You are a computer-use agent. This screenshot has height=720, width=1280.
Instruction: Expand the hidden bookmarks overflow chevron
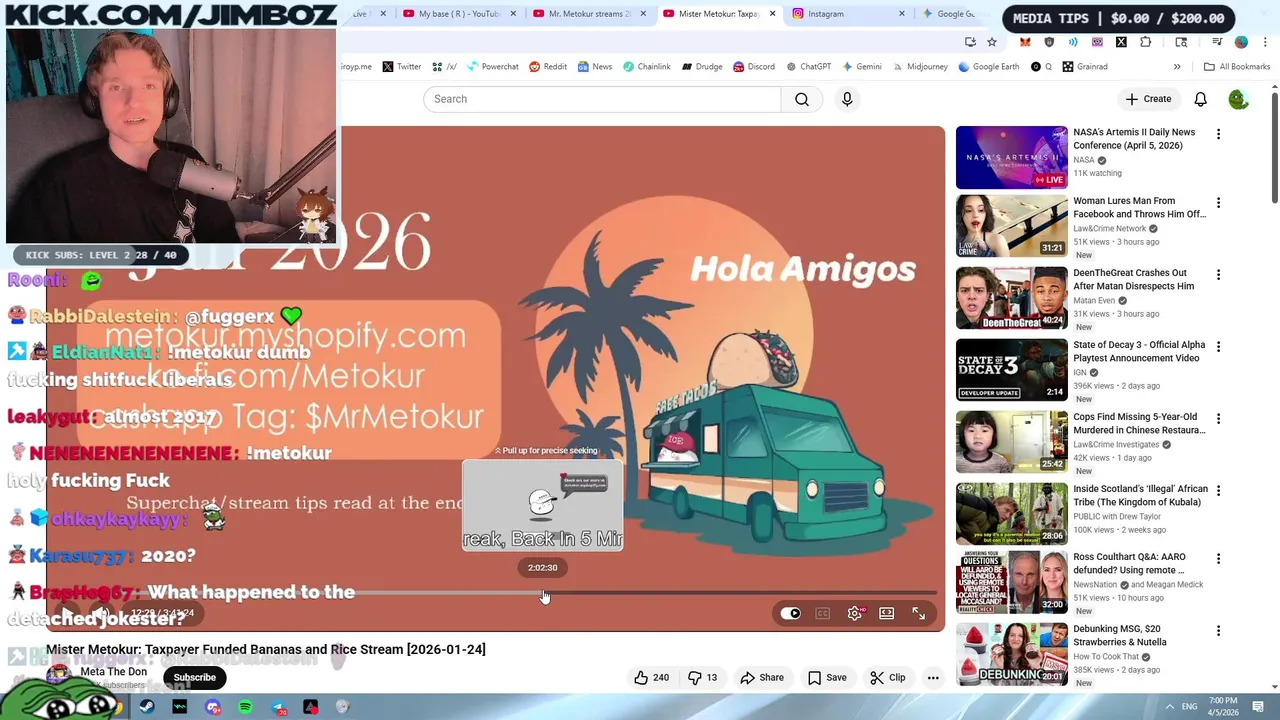(x=1177, y=67)
